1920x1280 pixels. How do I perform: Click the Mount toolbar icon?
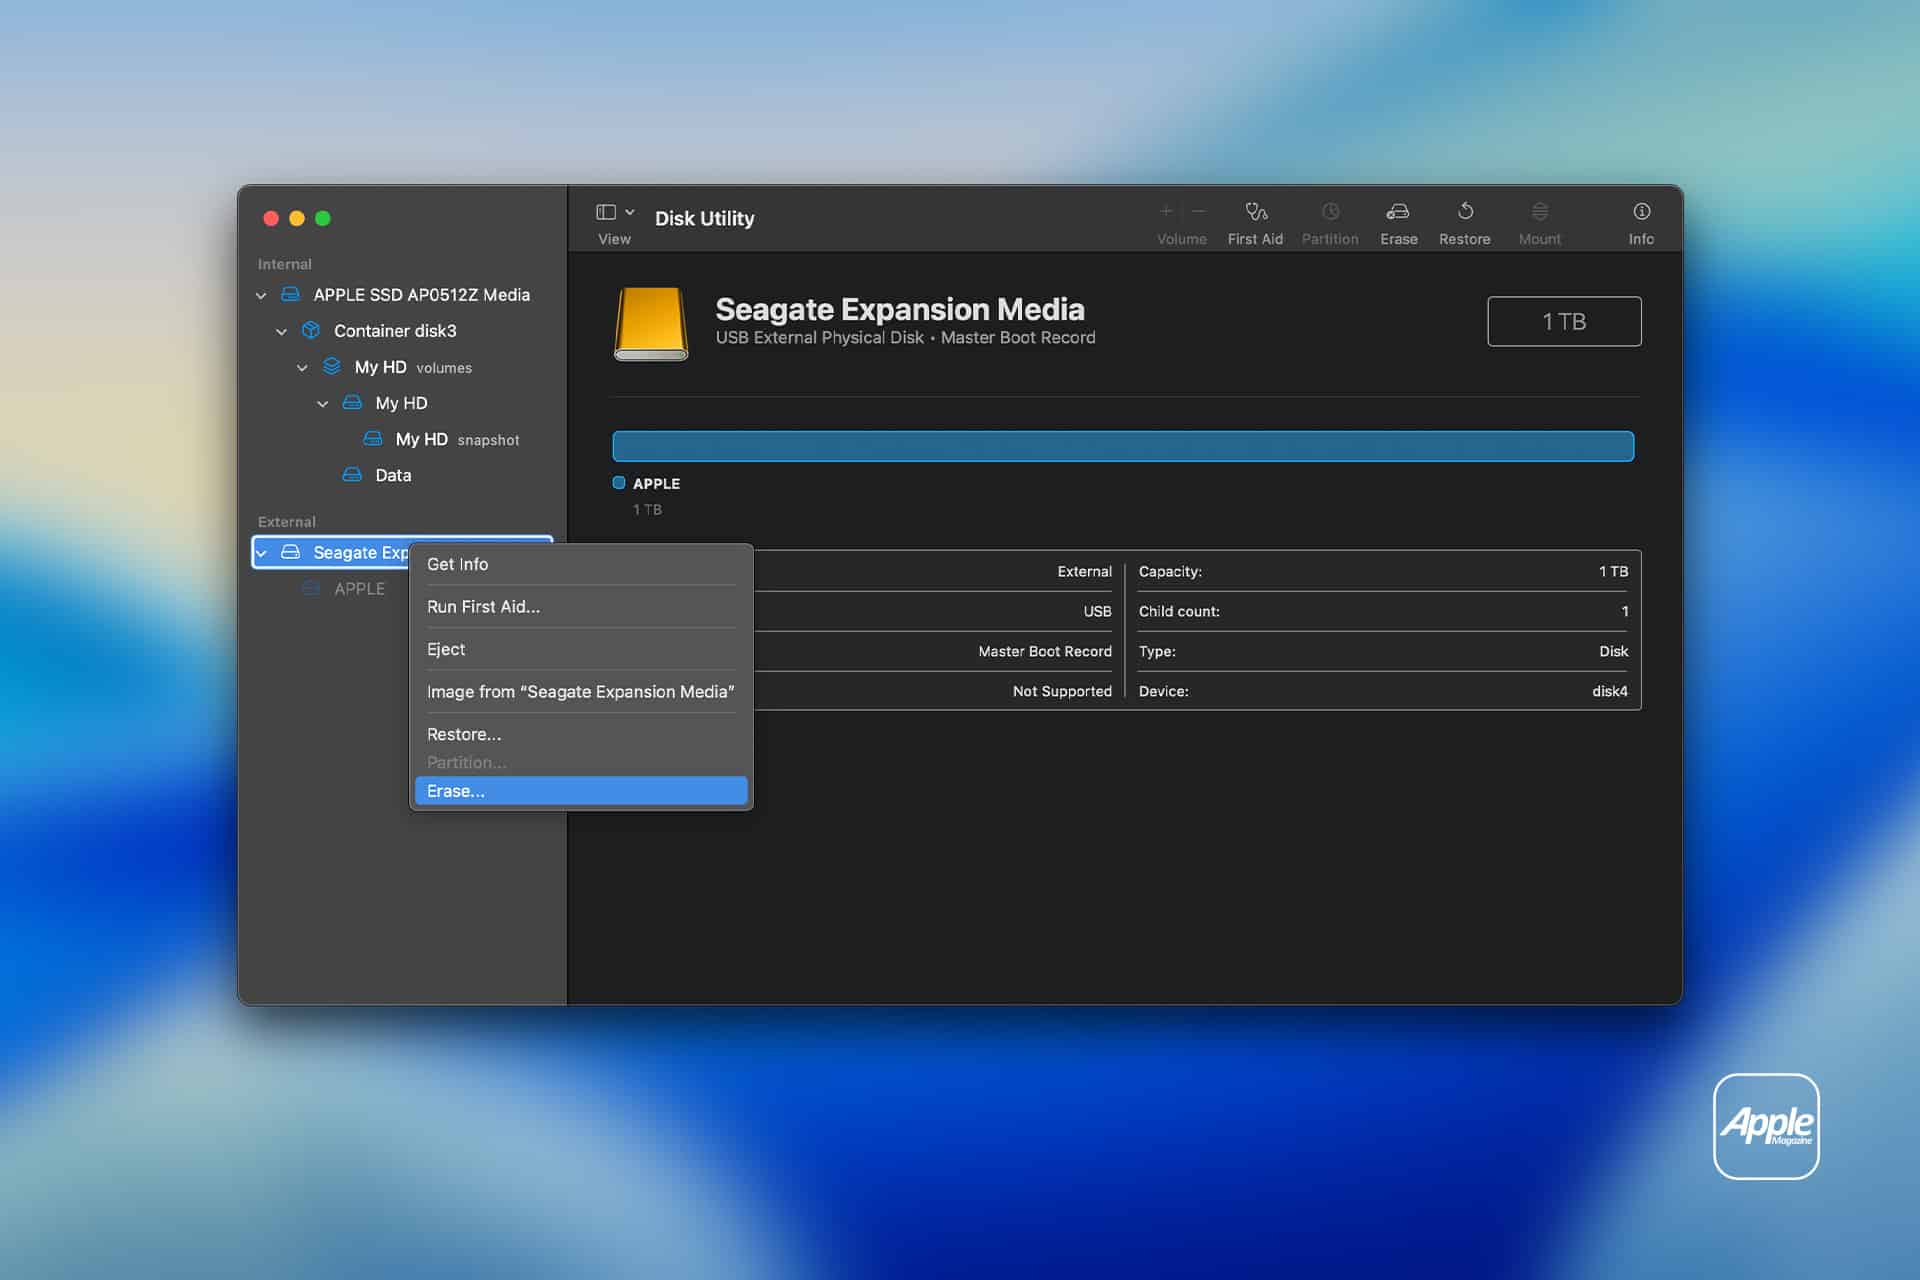[x=1540, y=211]
